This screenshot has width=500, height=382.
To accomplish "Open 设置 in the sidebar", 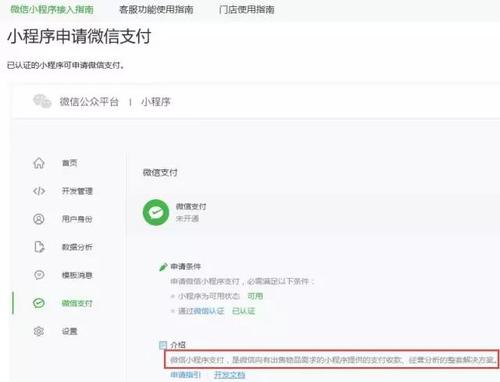I will 70,331.
